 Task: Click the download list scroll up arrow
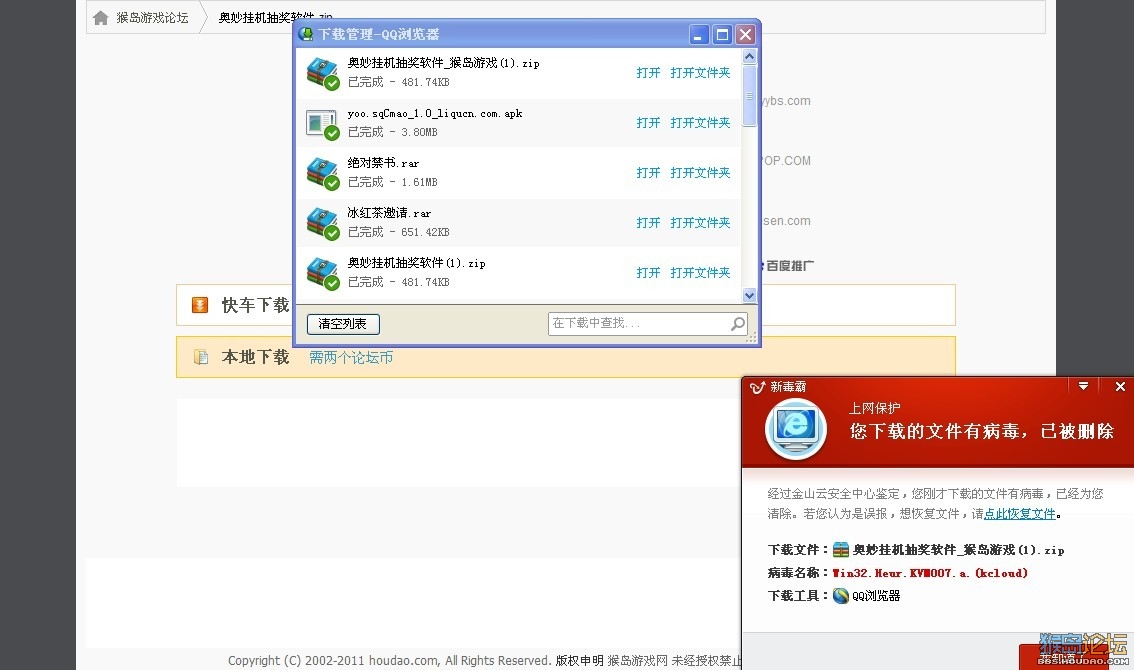tap(749, 56)
